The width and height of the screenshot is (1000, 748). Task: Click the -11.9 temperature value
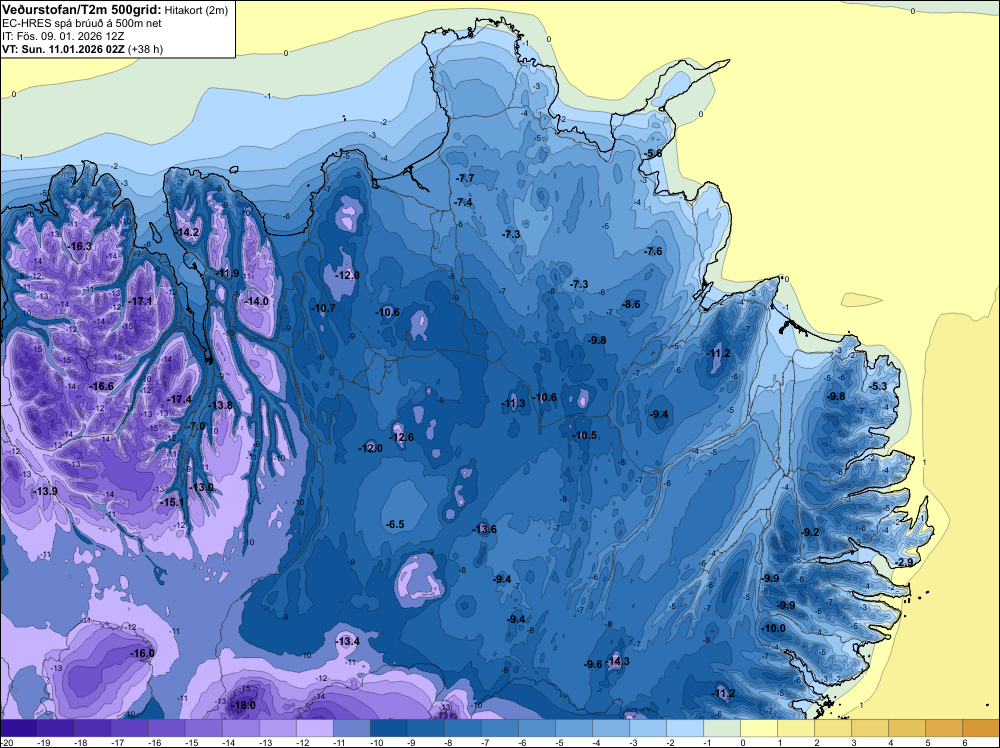click(227, 274)
